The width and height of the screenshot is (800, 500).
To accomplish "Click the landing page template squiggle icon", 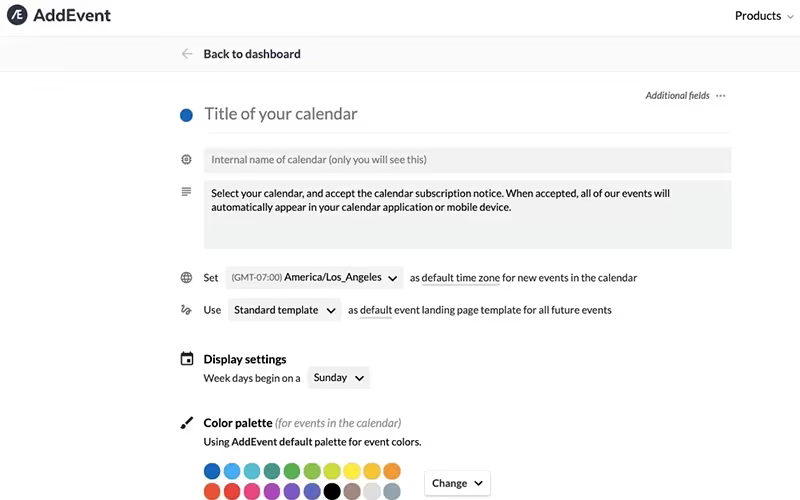I will [x=186, y=310].
